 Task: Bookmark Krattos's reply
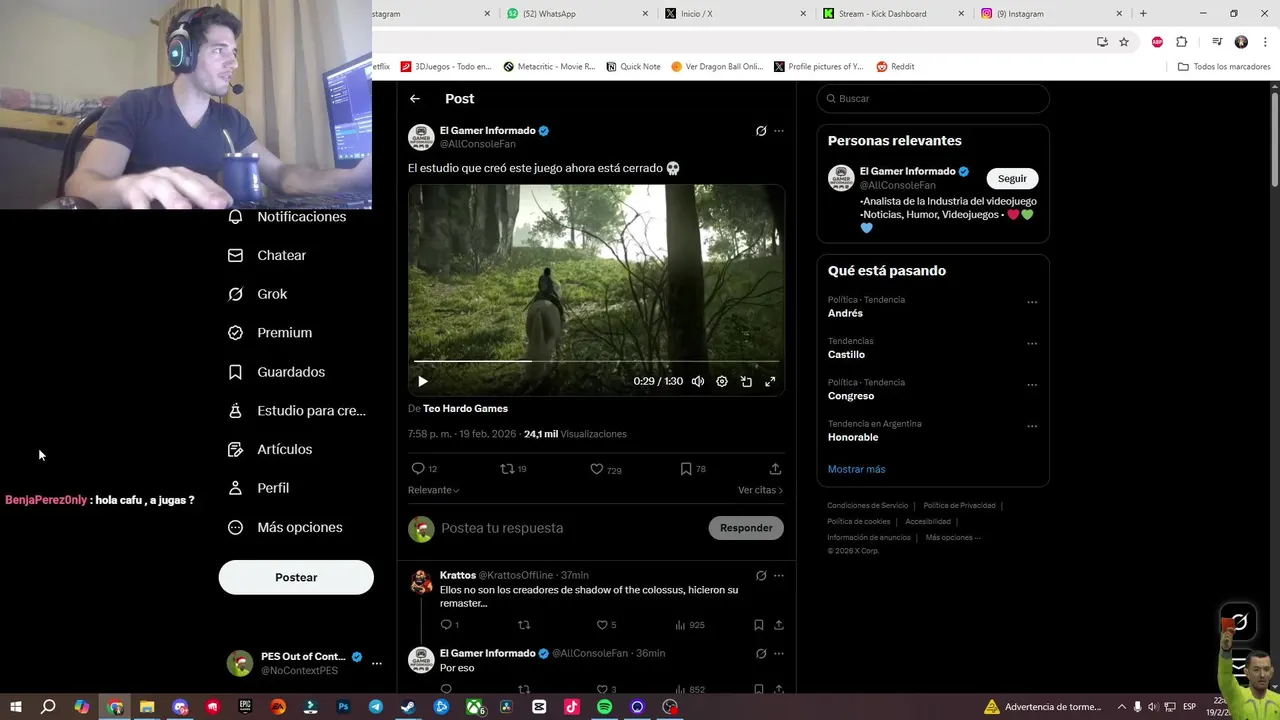tap(759, 625)
